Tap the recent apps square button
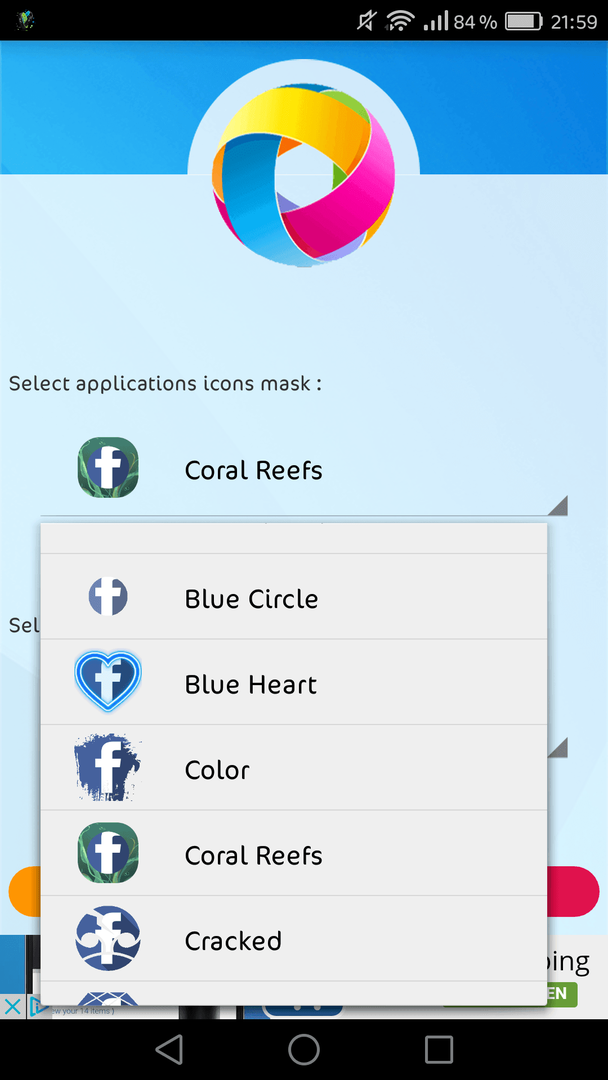608x1080 pixels. pyautogui.click(x=439, y=1050)
